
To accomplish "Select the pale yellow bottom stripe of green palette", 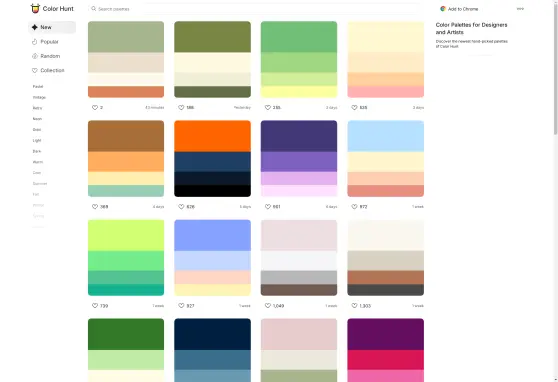I will pyautogui.click(x=299, y=92).
